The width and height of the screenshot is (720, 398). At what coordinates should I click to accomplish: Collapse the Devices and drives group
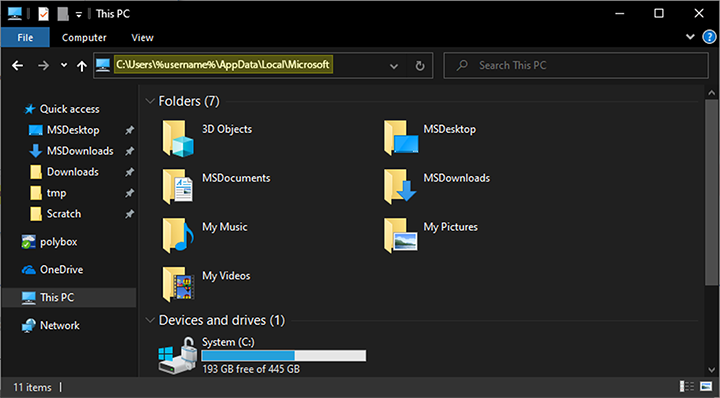tap(150, 320)
